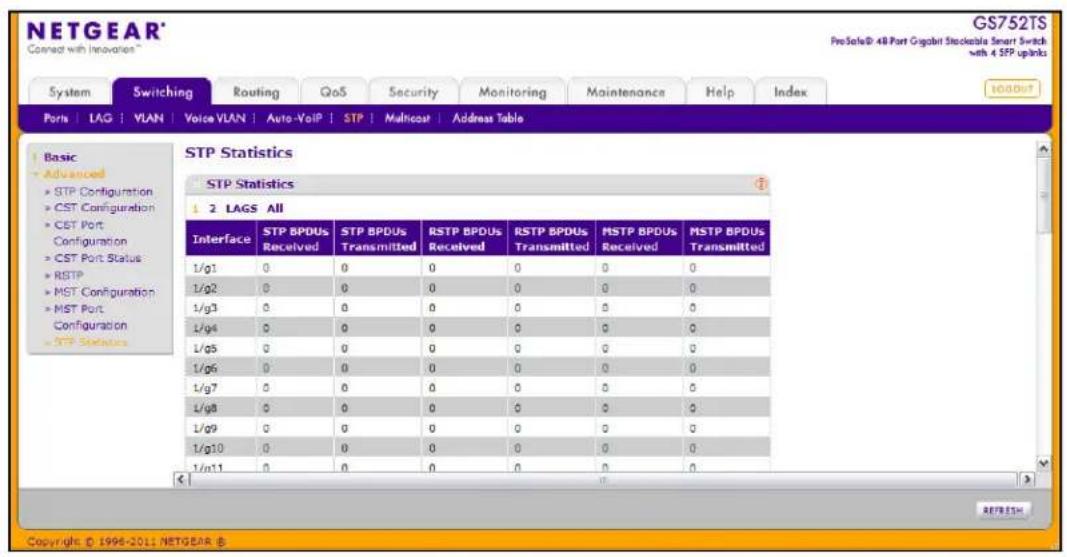Select interface row 1/g5
1067x557 pixels.
[478, 348]
